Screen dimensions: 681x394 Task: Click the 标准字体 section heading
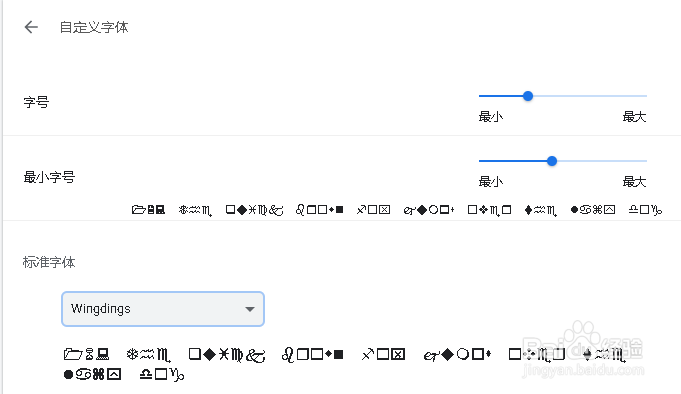pos(49,262)
